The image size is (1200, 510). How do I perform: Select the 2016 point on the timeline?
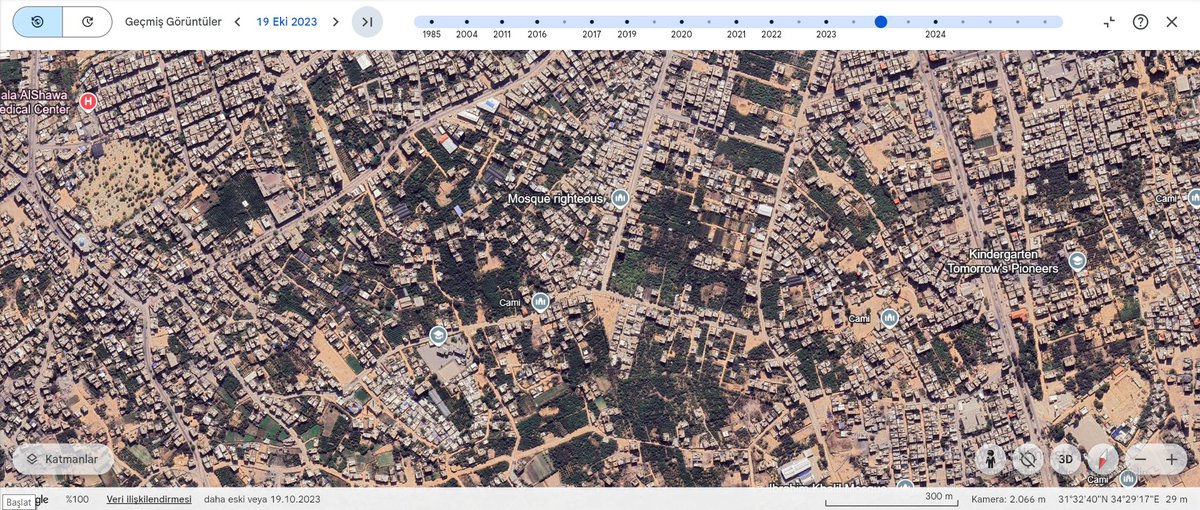[537, 21]
